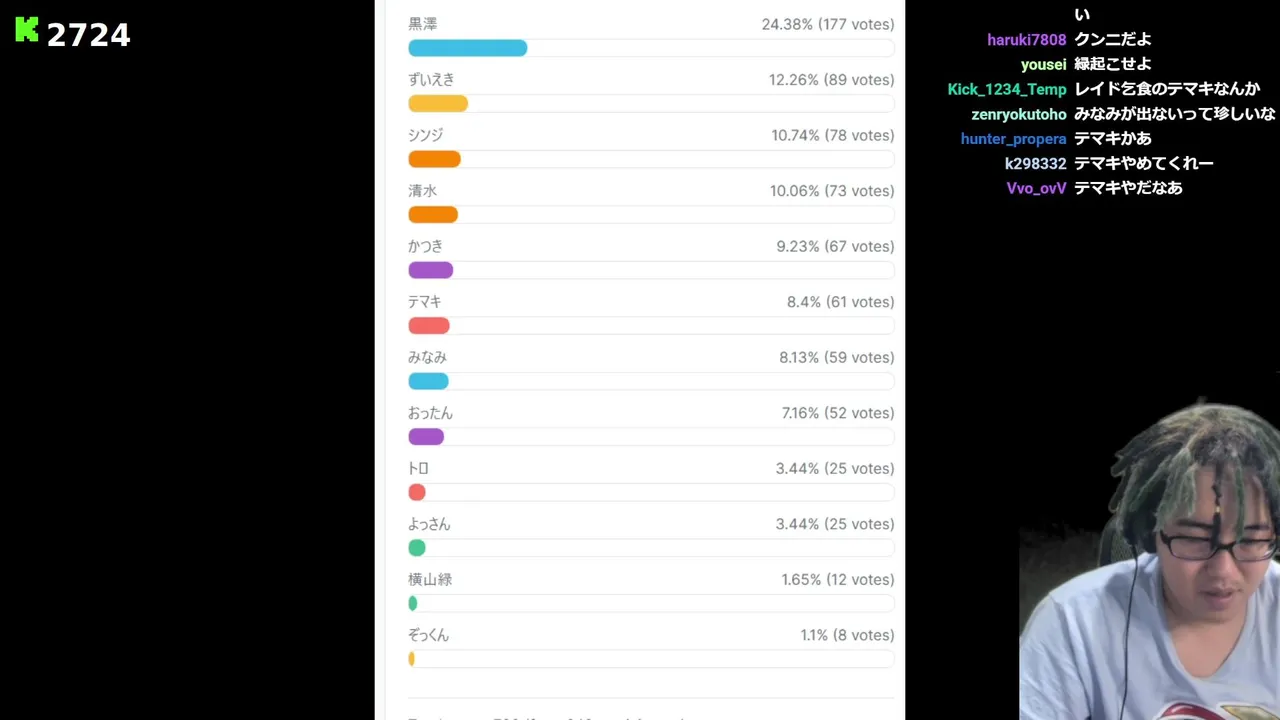Select the 横山緑 poll option label

[x=430, y=579]
